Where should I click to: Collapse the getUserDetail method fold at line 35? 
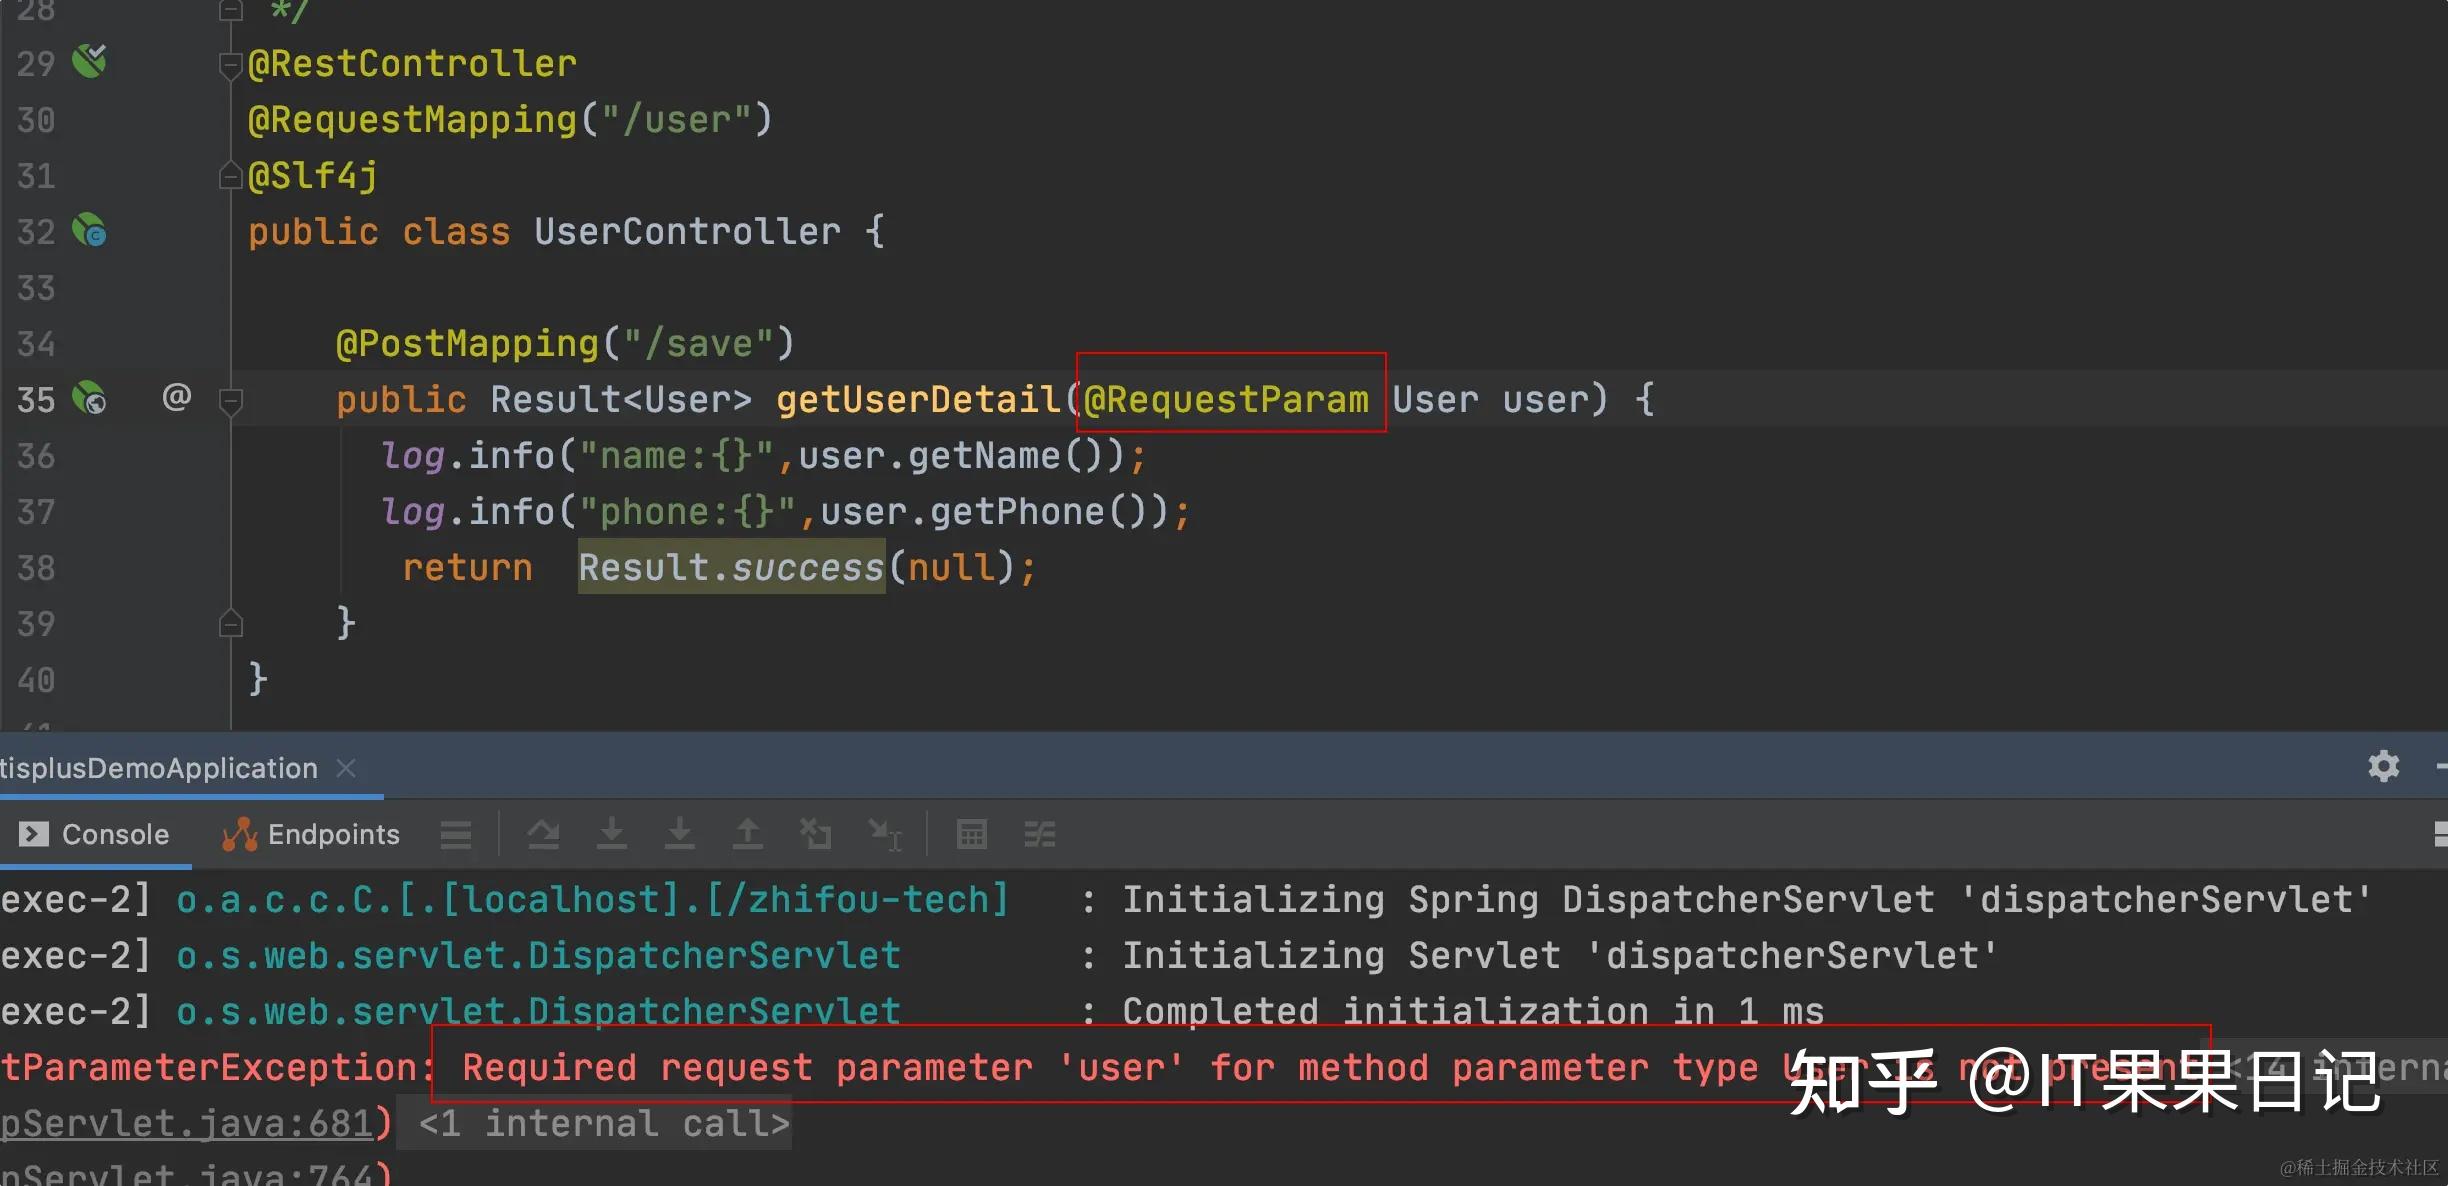[x=231, y=402]
